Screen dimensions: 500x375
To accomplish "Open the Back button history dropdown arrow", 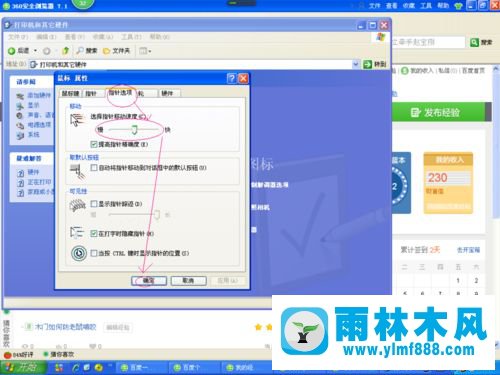I will 35,51.
